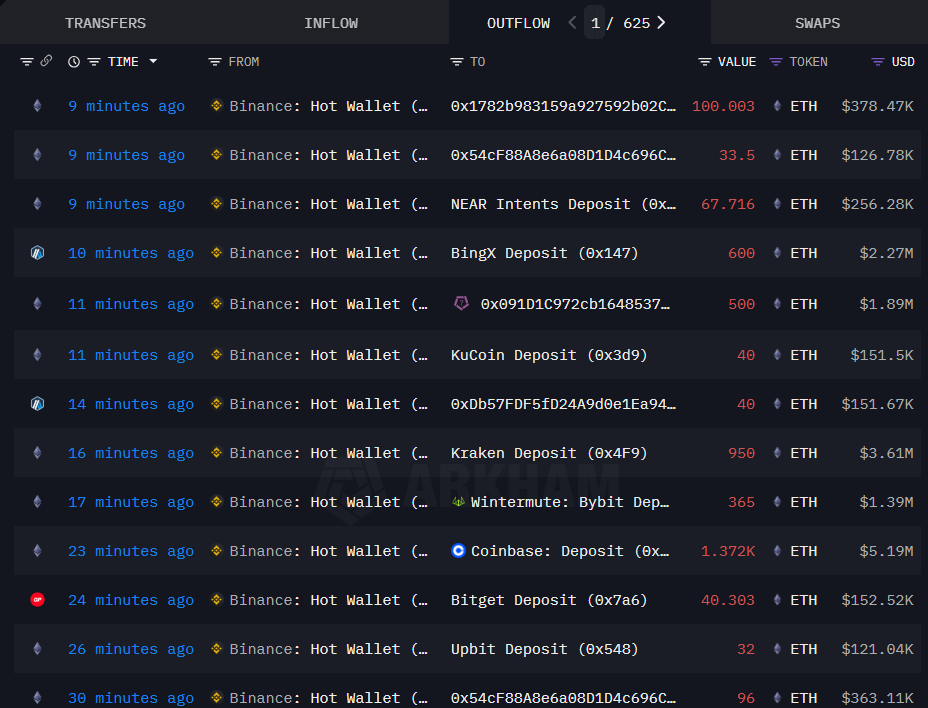This screenshot has height=708, width=928.
Task: Click Binance logo in BingX Deposit row
Action: [217, 253]
